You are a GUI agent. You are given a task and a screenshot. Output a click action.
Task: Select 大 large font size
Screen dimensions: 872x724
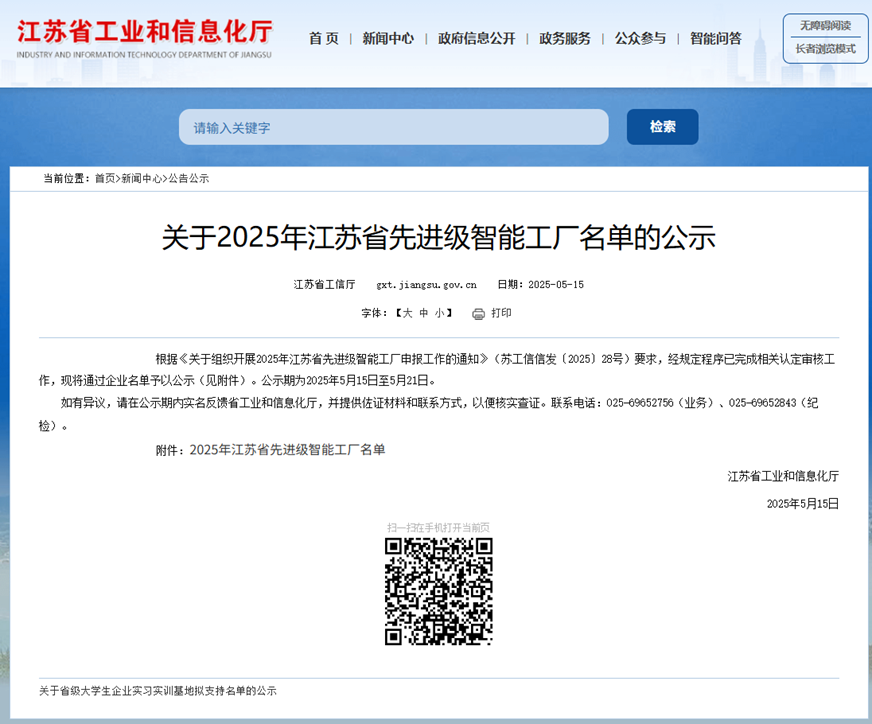click(x=408, y=312)
